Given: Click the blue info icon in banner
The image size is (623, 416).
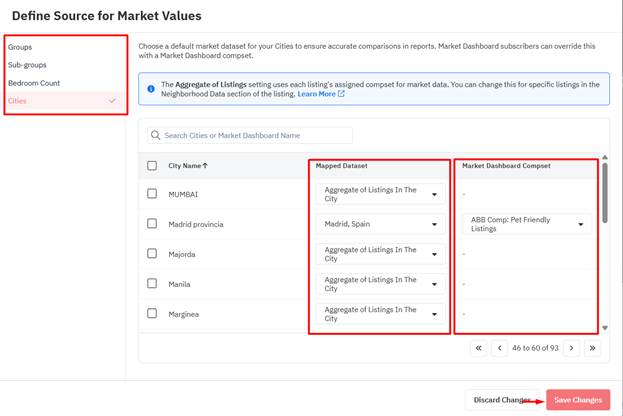Looking at the screenshot, I should coord(151,89).
